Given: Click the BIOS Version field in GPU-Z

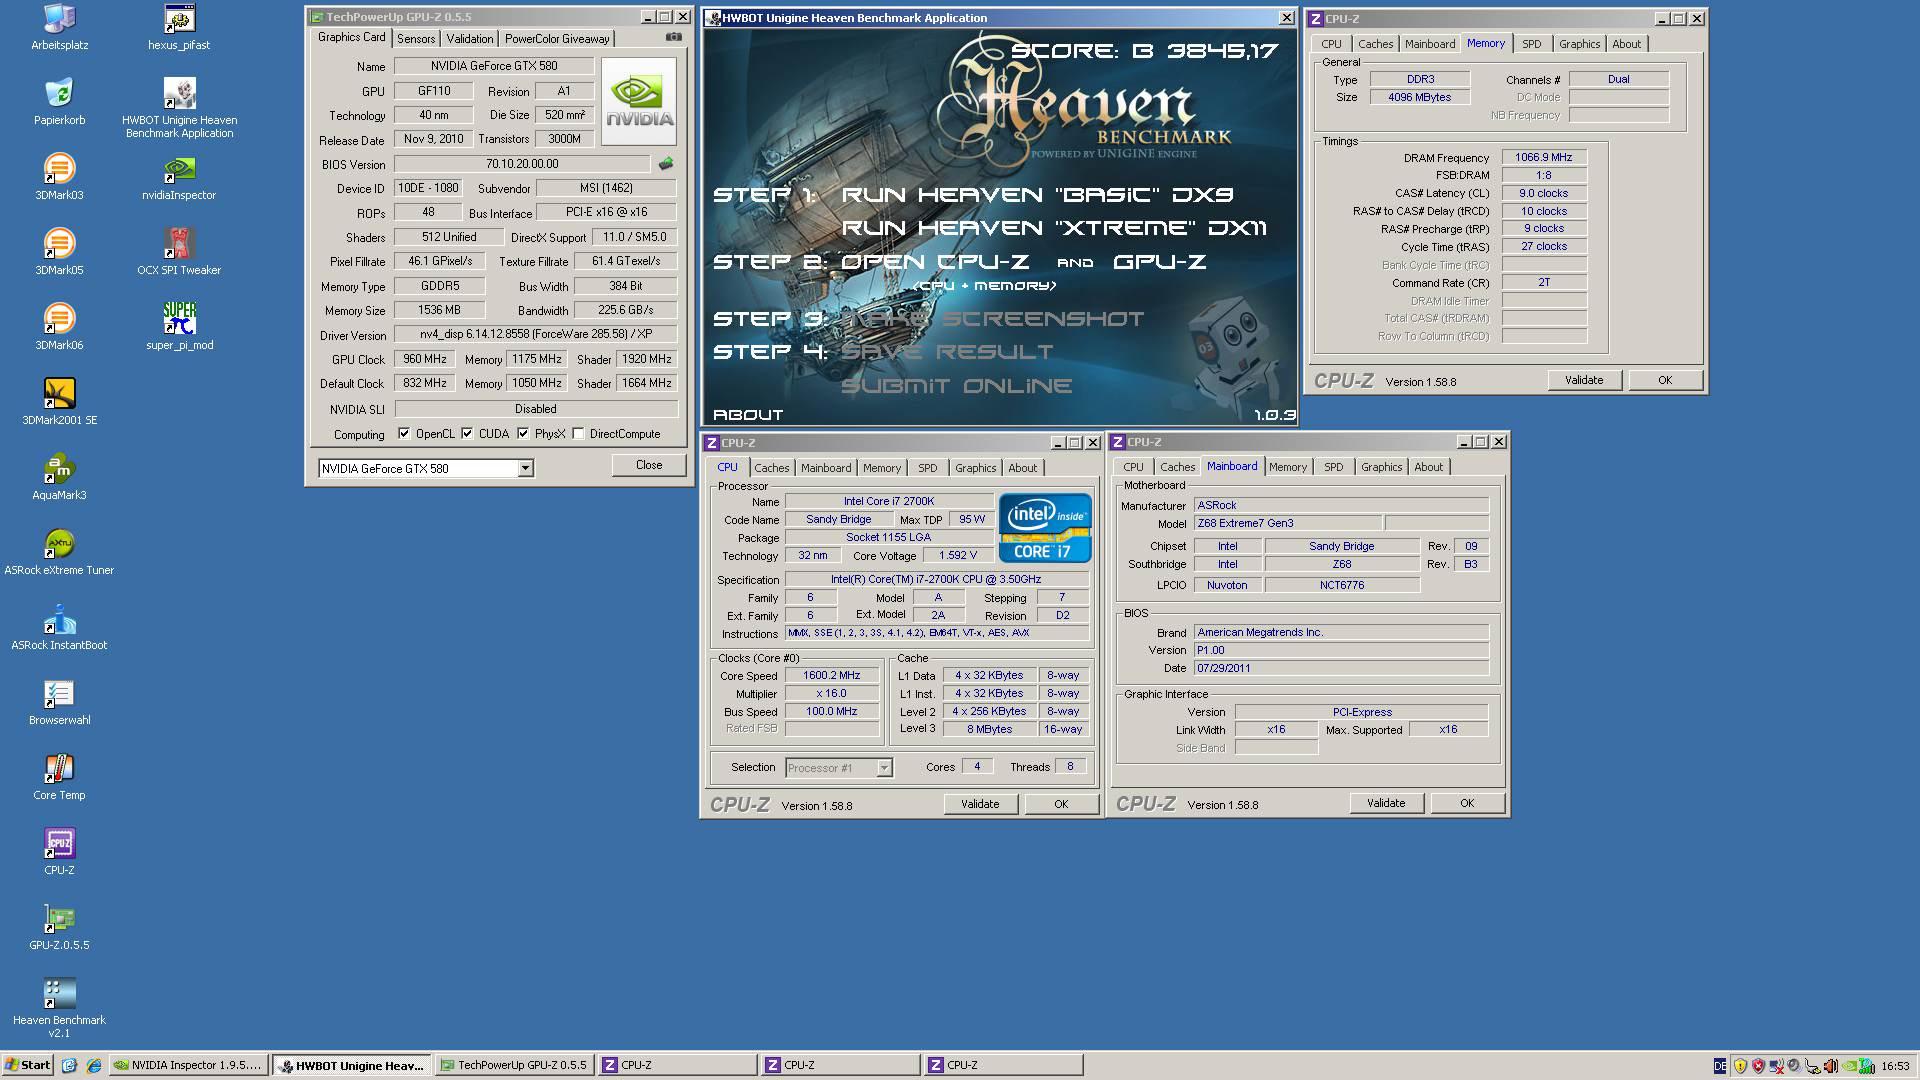Looking at the screenshot, I should pos(522,164).
